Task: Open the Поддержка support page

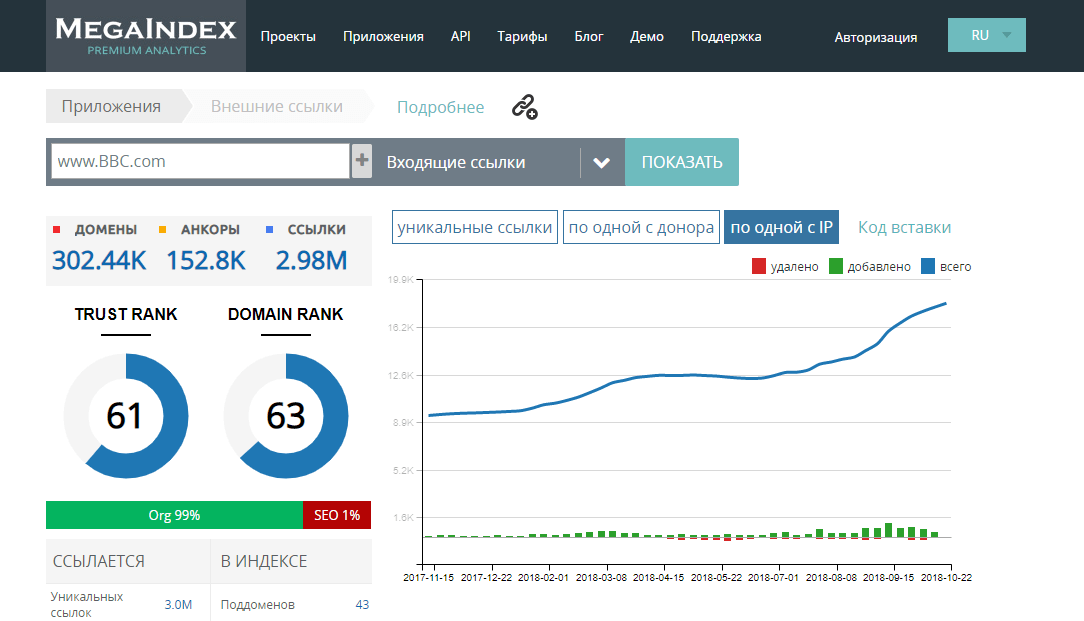Action: click(727, 37)
